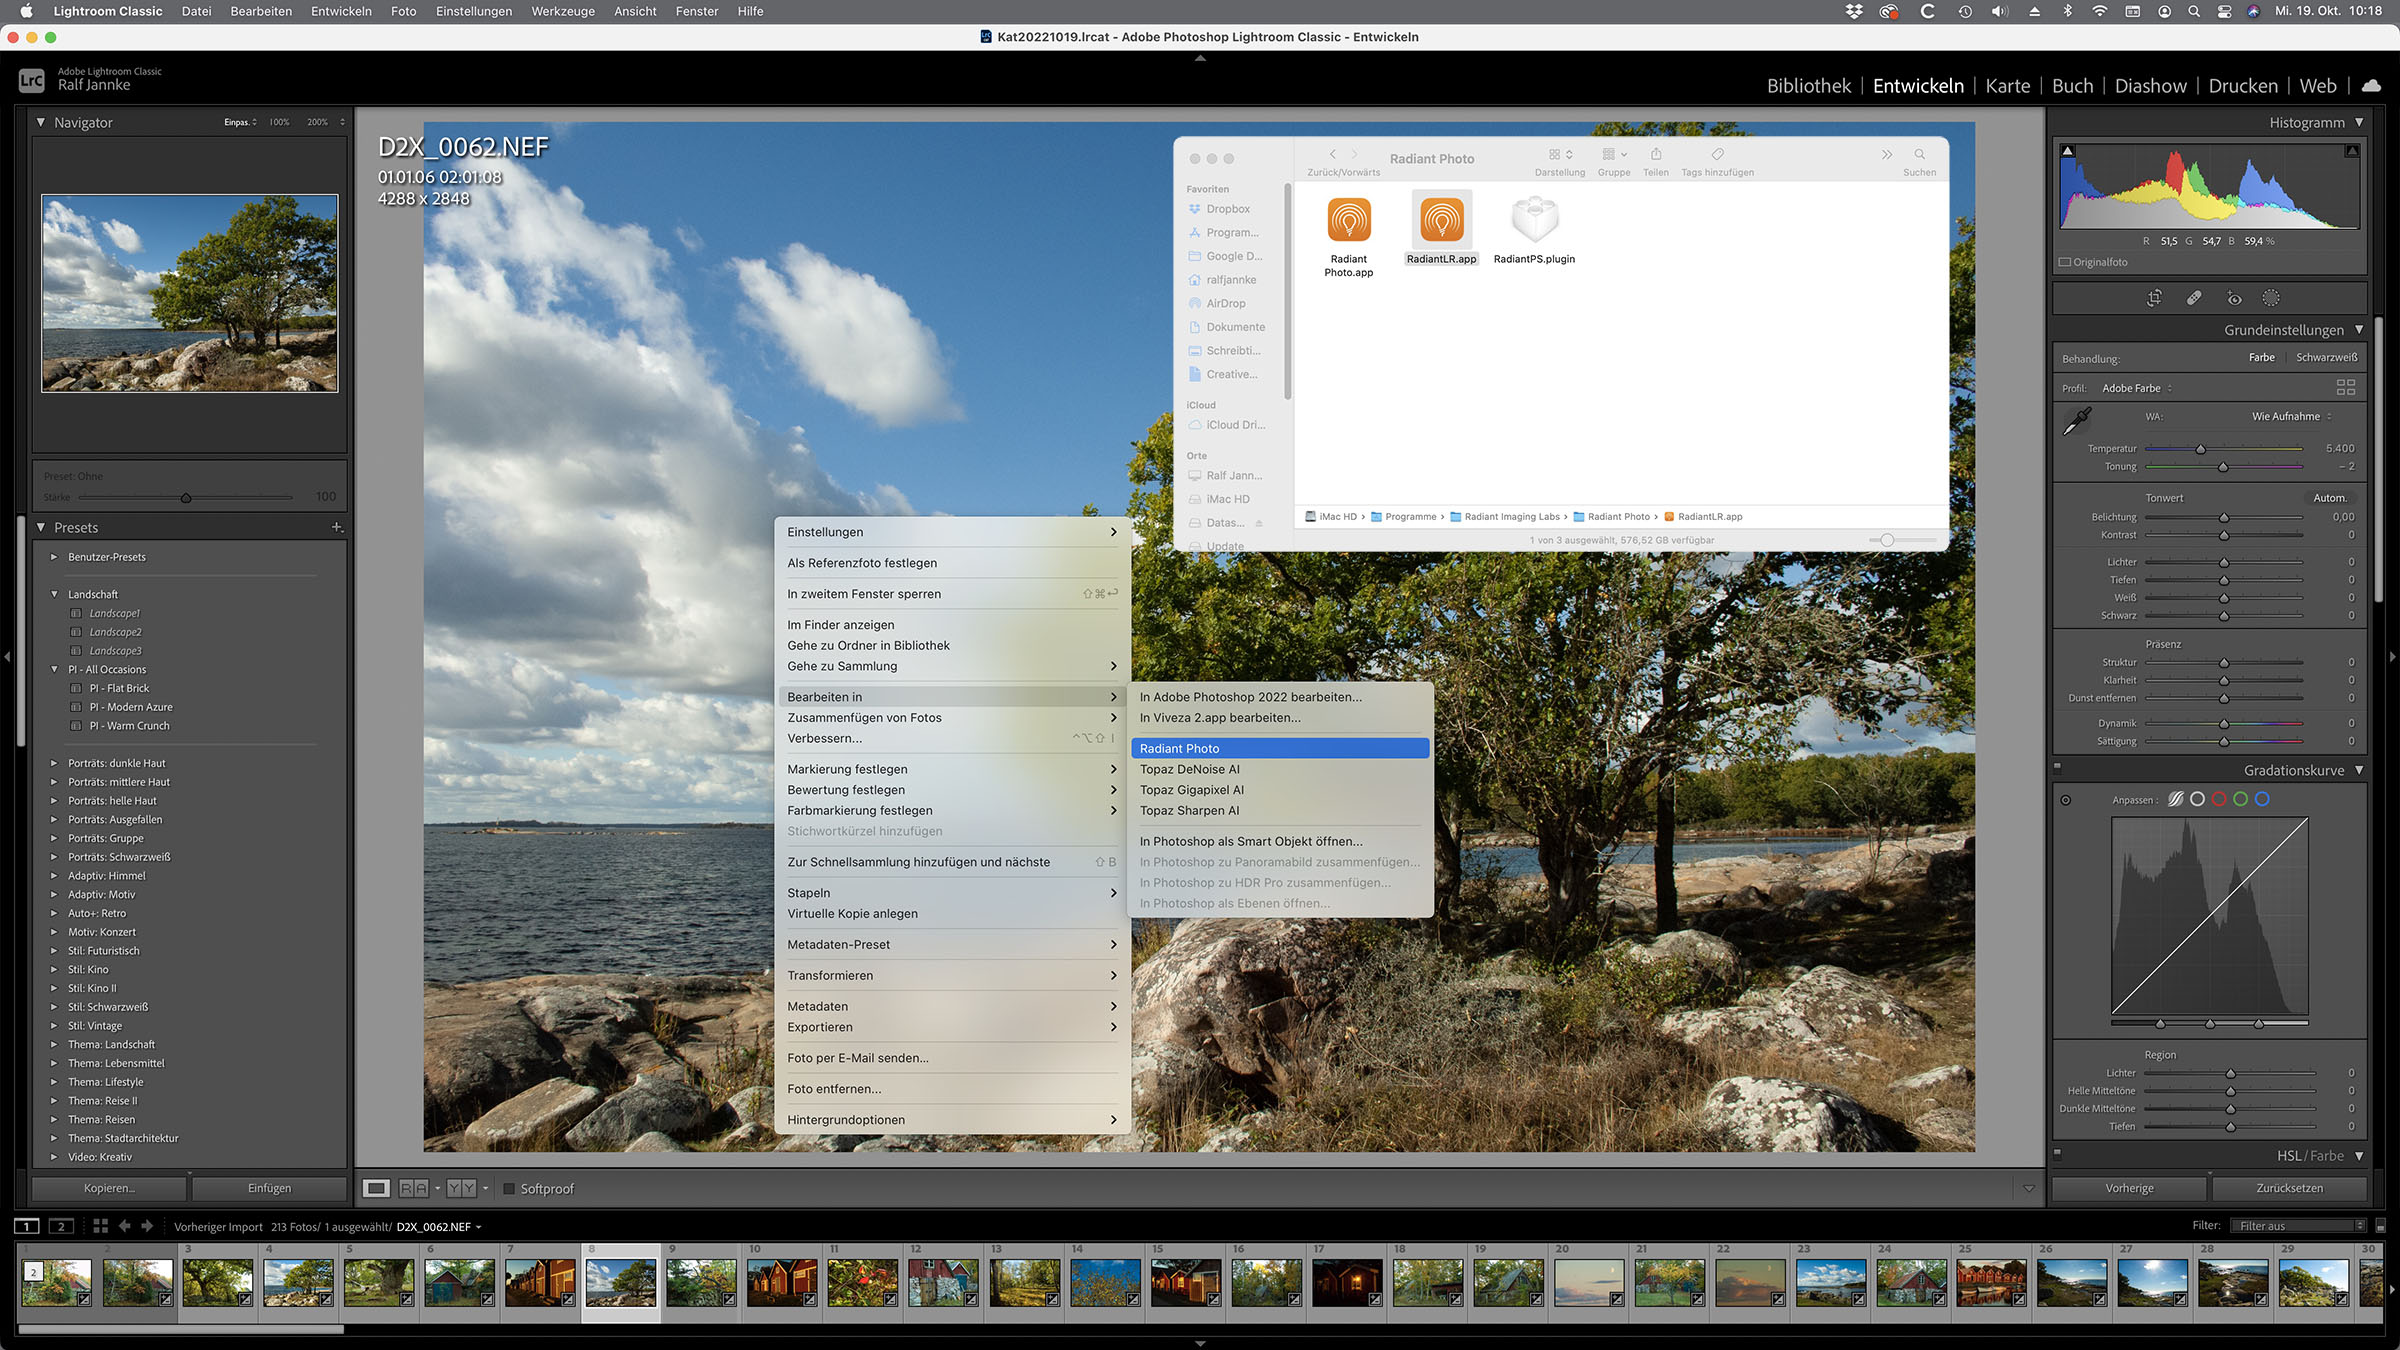The image size is (2400, 1350).
Task: Open grid view from filmstrip bar
Action: [100, 1226]
